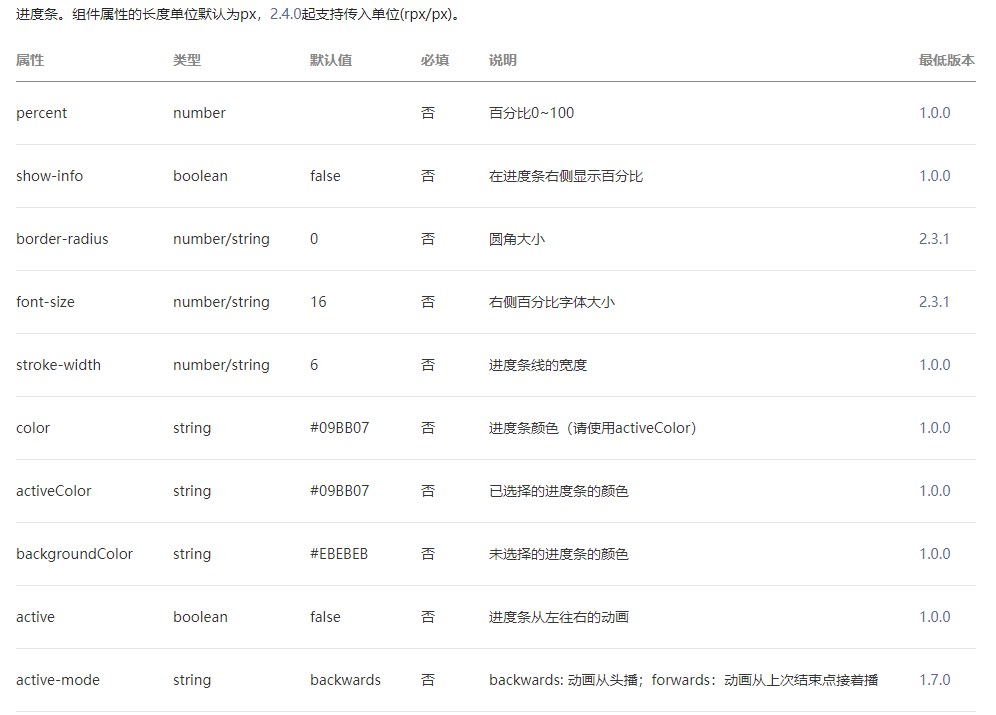Click the active-mode property name
996x715 pixels.
[56, 679]
